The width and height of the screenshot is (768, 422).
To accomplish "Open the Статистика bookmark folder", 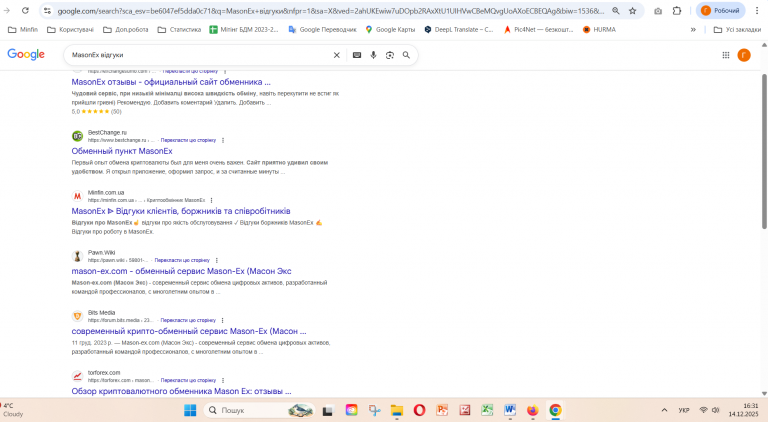I will 179,29.
